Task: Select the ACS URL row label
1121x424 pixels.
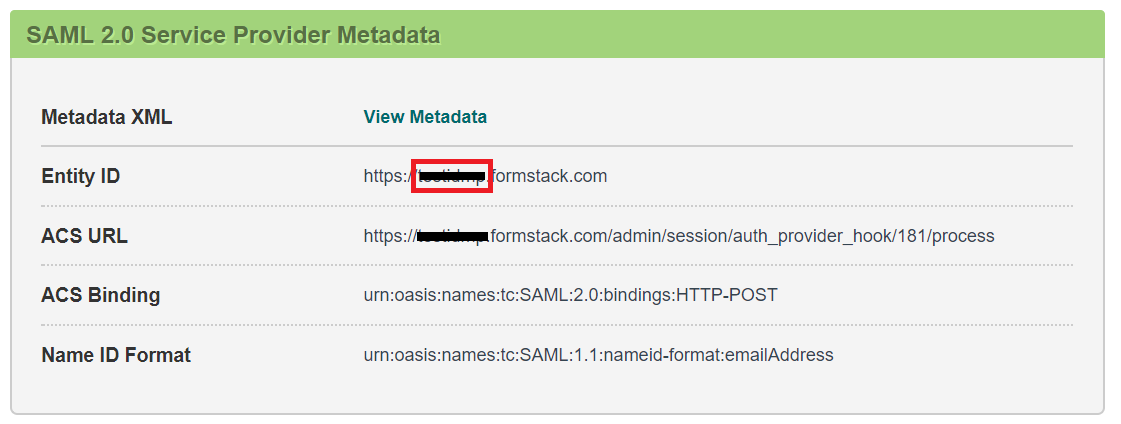Action: pyautogui.click(x=84, y=237)
